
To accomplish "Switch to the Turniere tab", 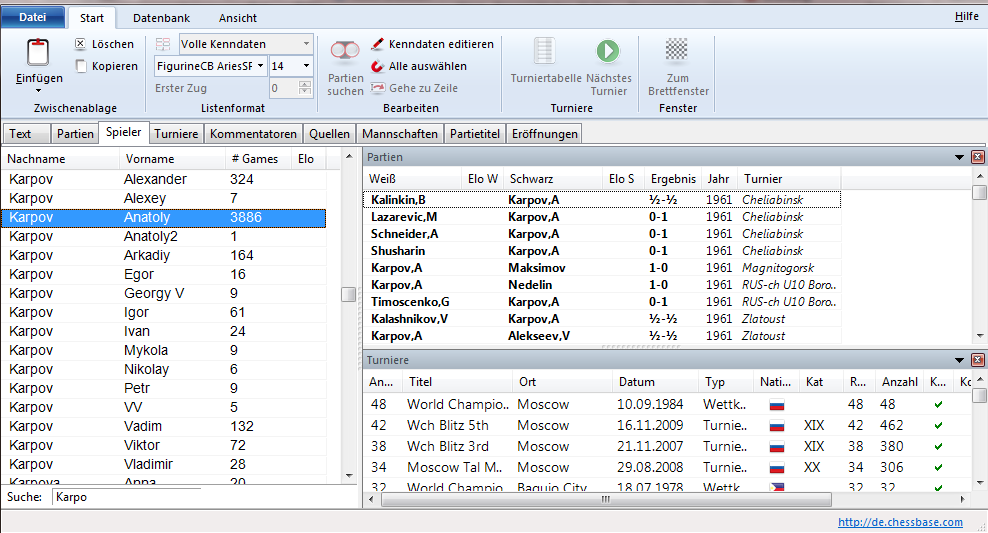I will (x=176, y=134).
